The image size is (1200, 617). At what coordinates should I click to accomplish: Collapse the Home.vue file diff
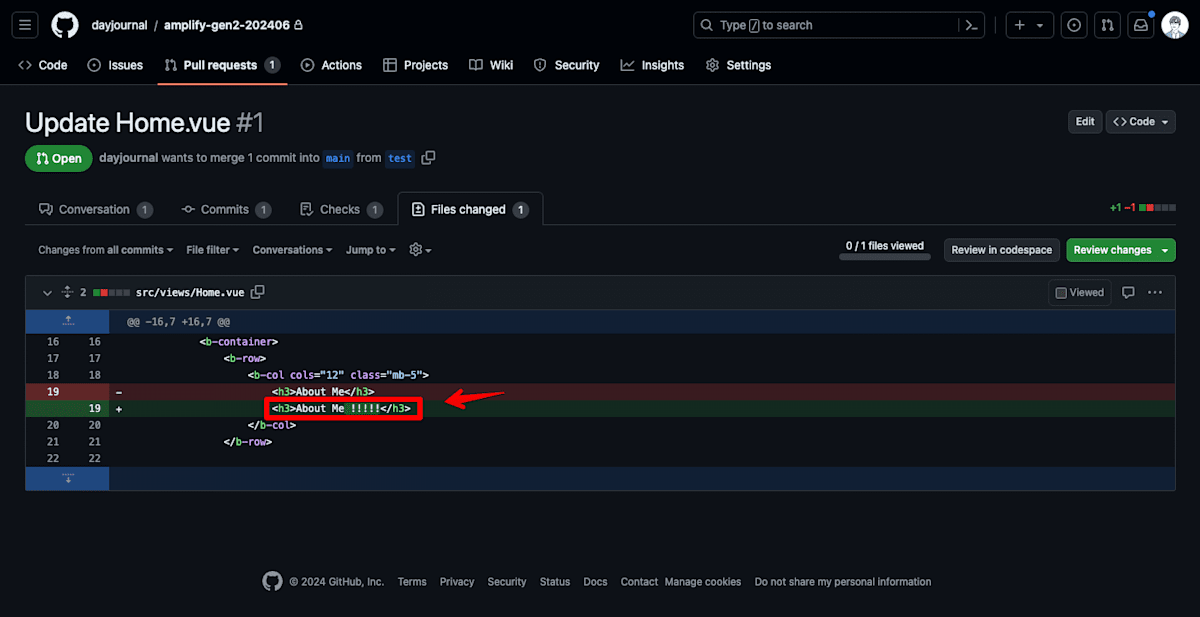(47, 292)
